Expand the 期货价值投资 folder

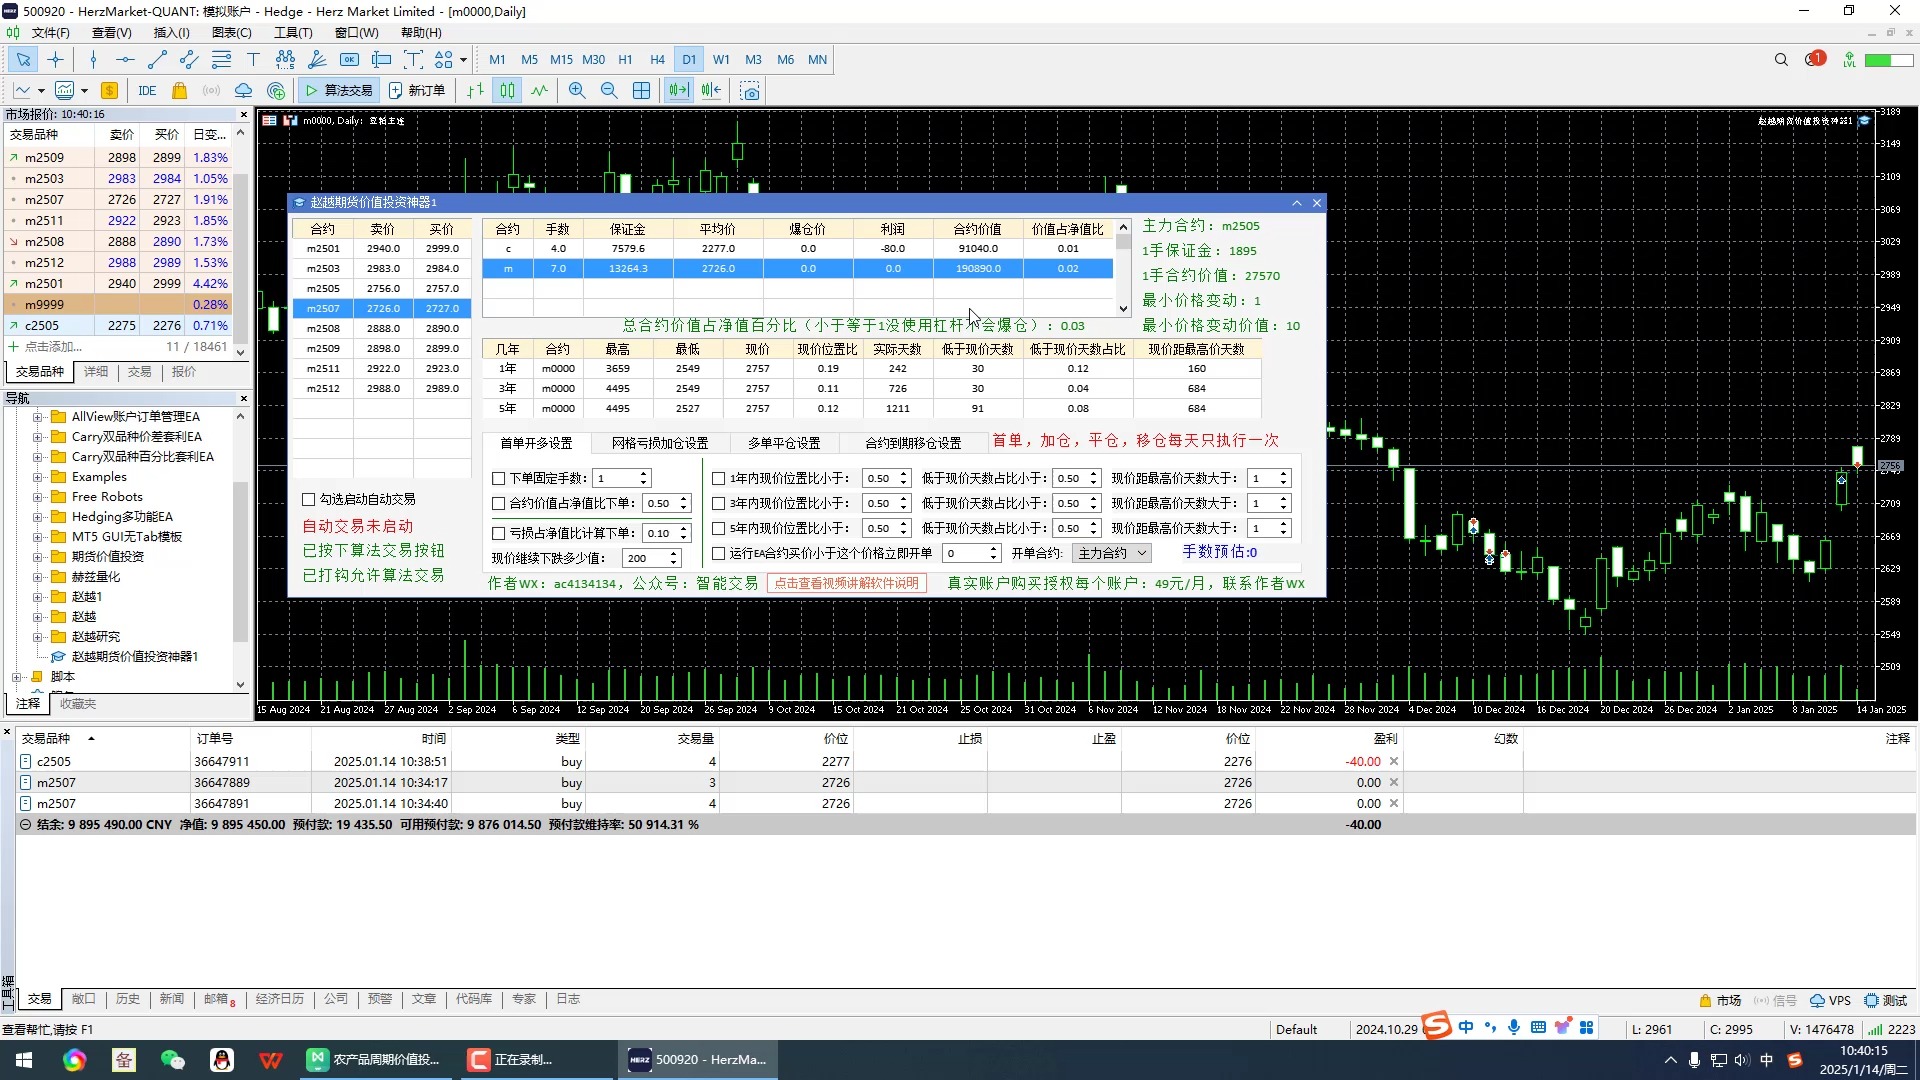(37, 557)
